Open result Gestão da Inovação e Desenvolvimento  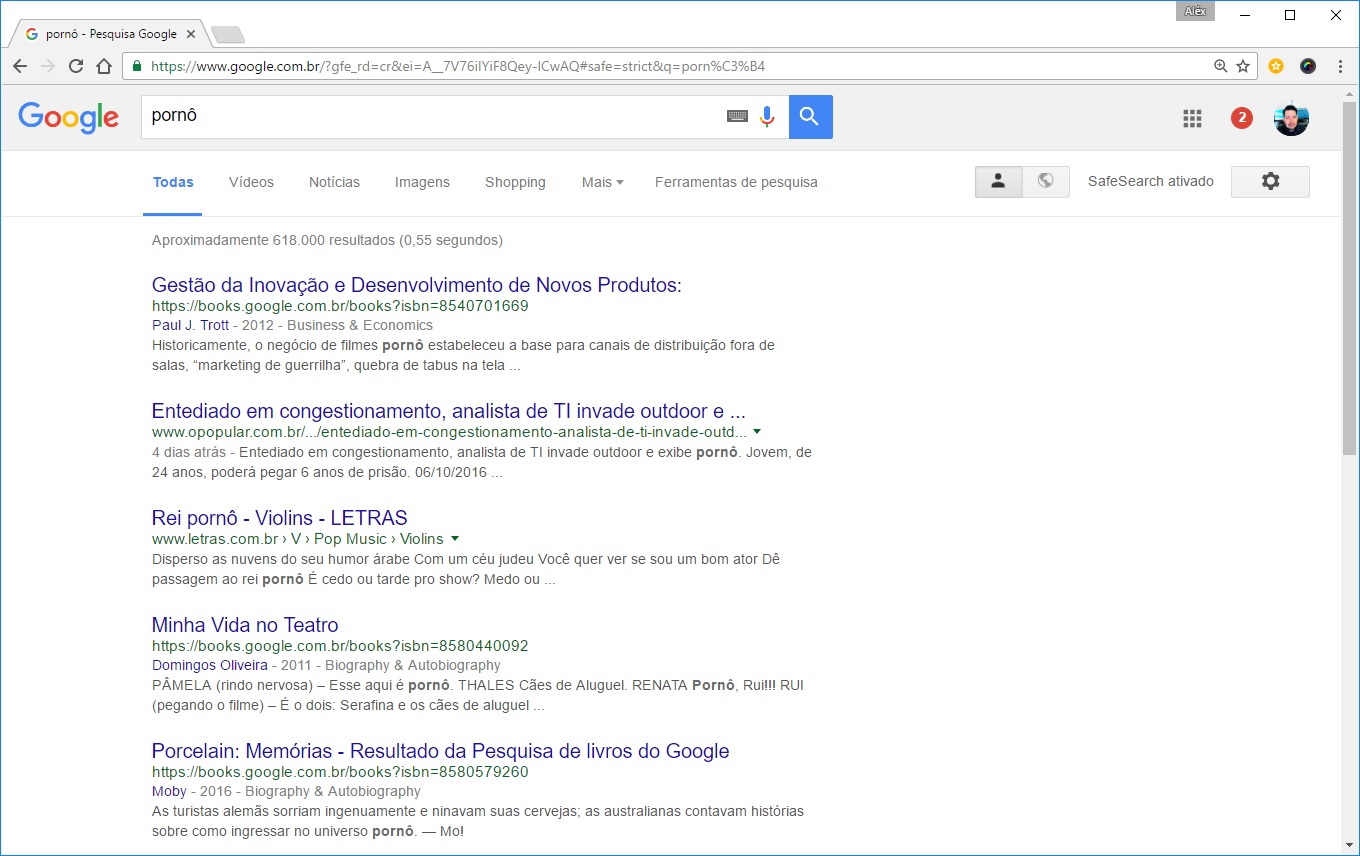point(417,285)
